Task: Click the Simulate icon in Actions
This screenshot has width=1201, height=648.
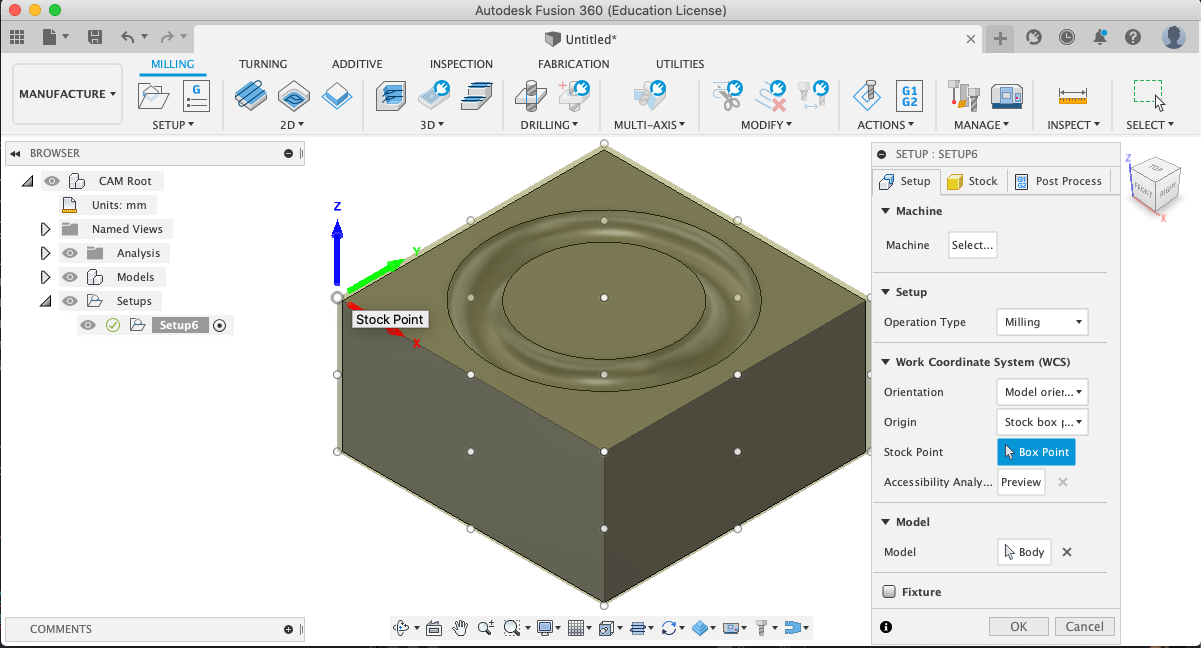Action: (867, 96)
